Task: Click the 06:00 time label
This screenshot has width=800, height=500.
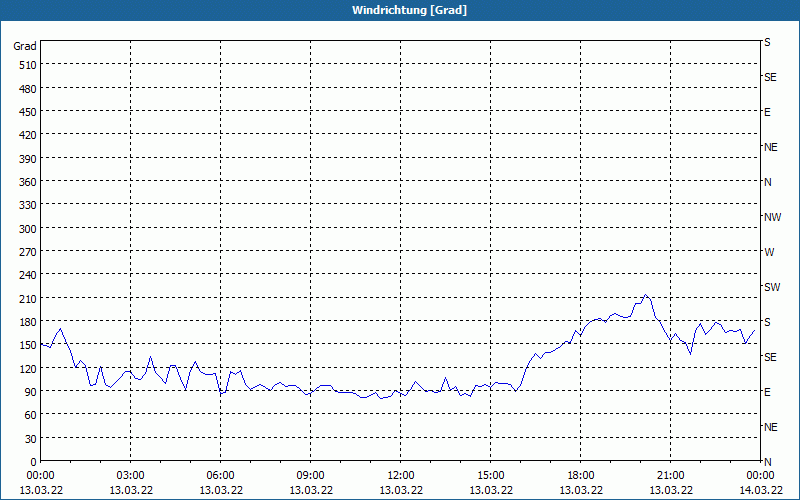Action: tap(220, 476)
